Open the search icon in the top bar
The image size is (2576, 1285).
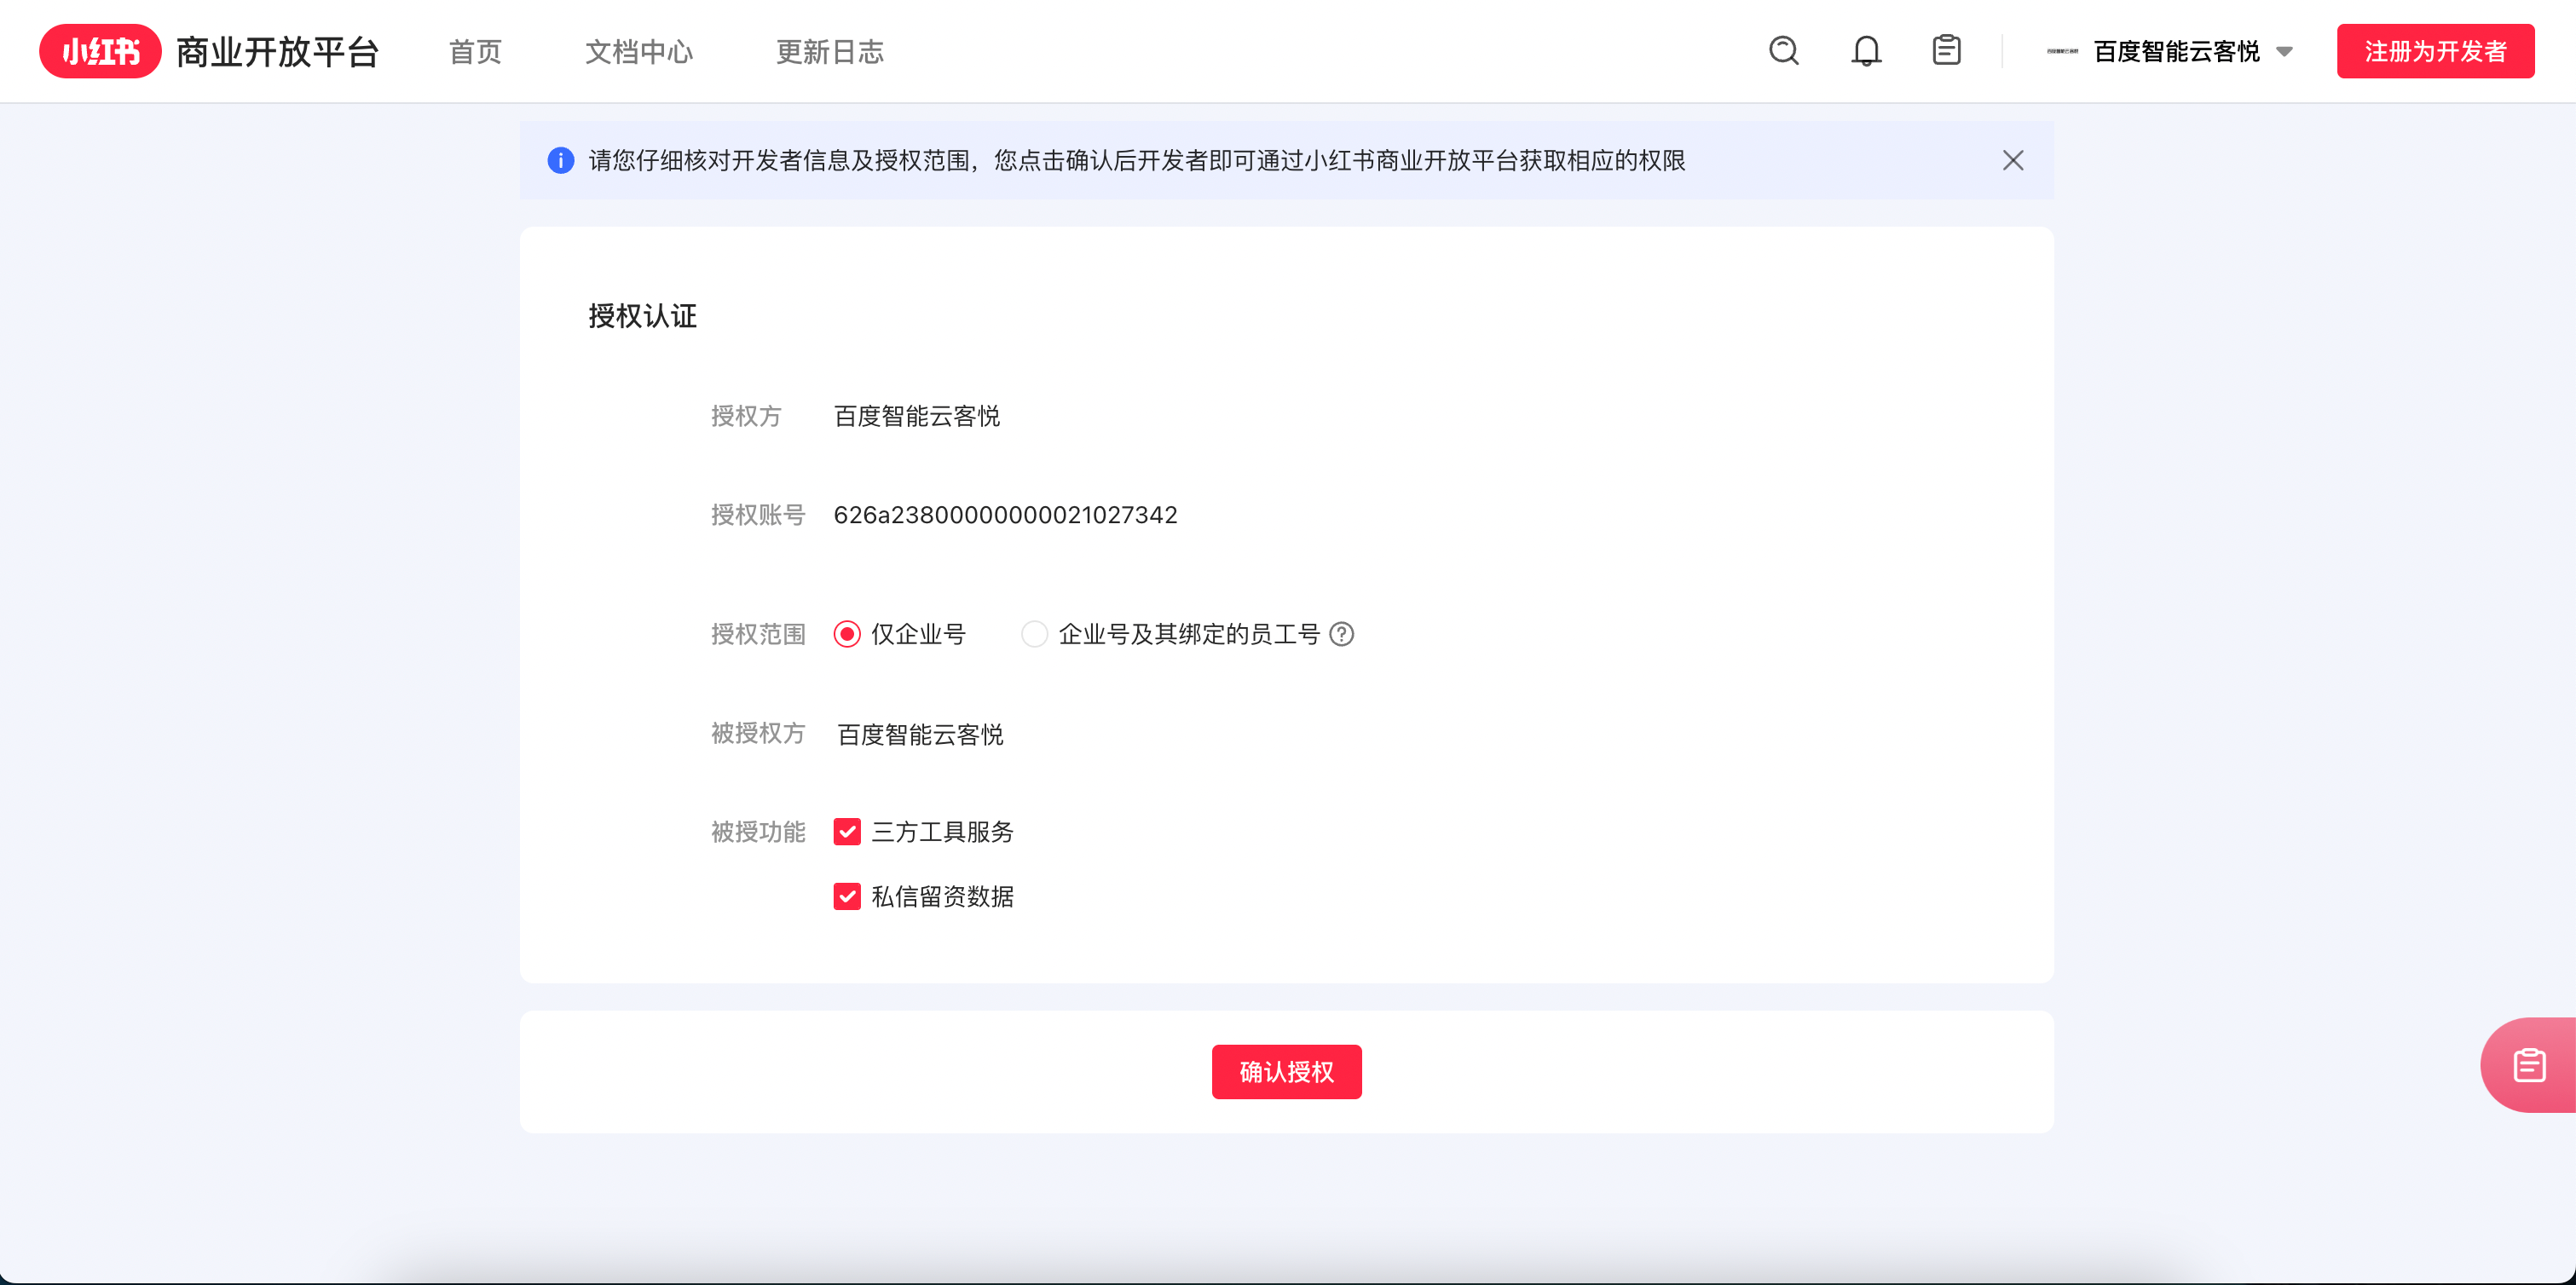coord(1784,51)
